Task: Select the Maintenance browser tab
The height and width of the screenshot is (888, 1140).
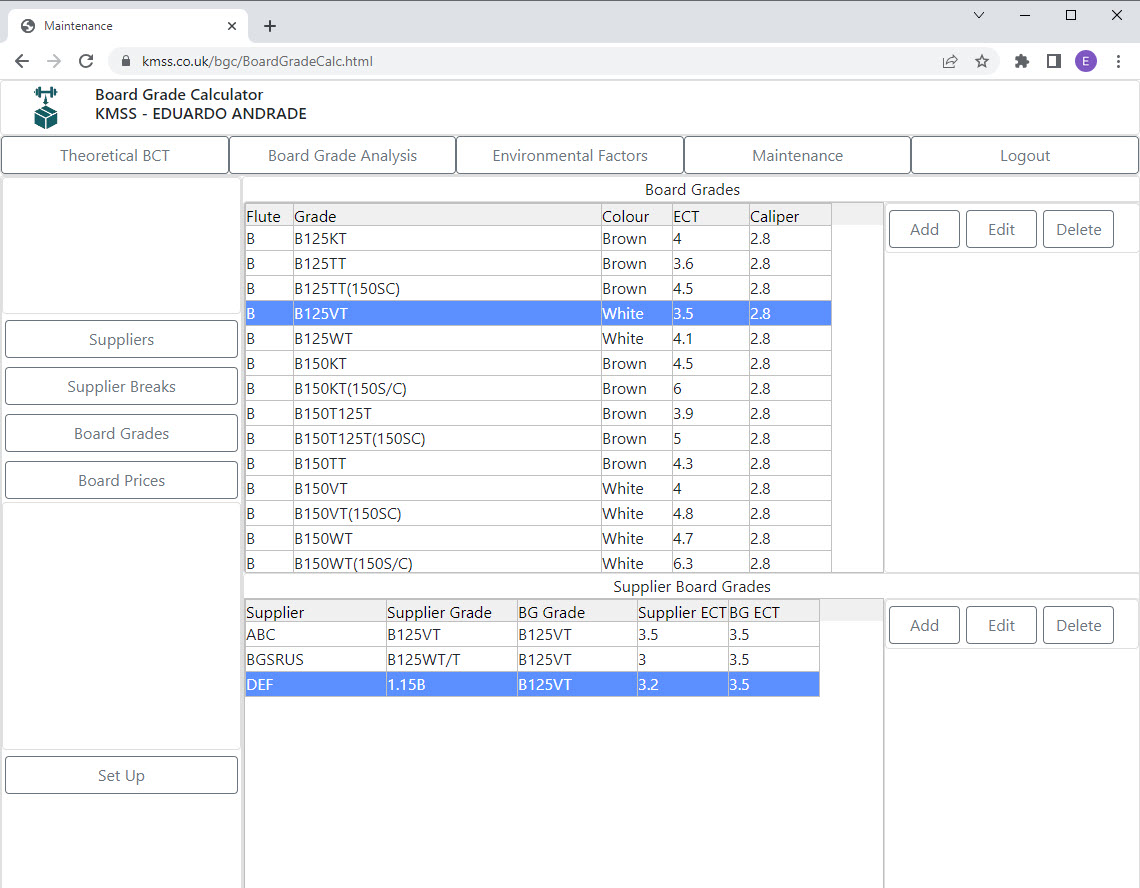Action: (x=129, y=26)
